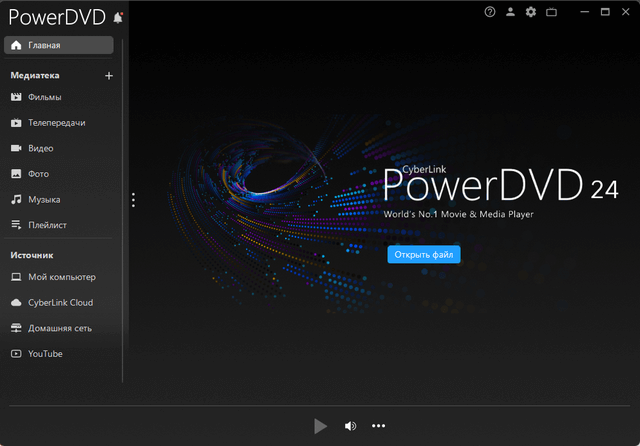Click the notification bell icon
Screen dimensions: 640x446
[119, 18]
